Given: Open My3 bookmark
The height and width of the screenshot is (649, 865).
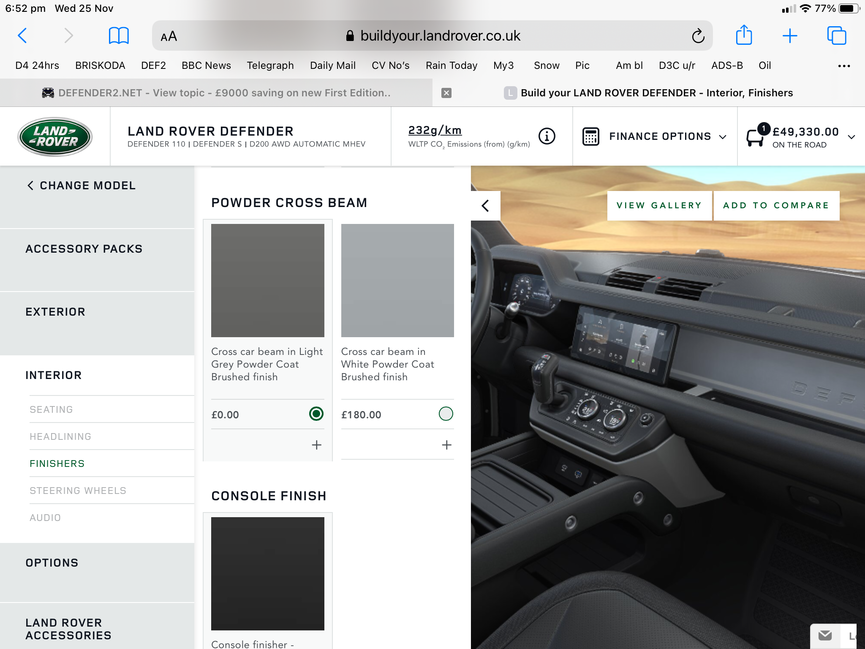Looking at the screenshot, I should (x=504, y=66).
